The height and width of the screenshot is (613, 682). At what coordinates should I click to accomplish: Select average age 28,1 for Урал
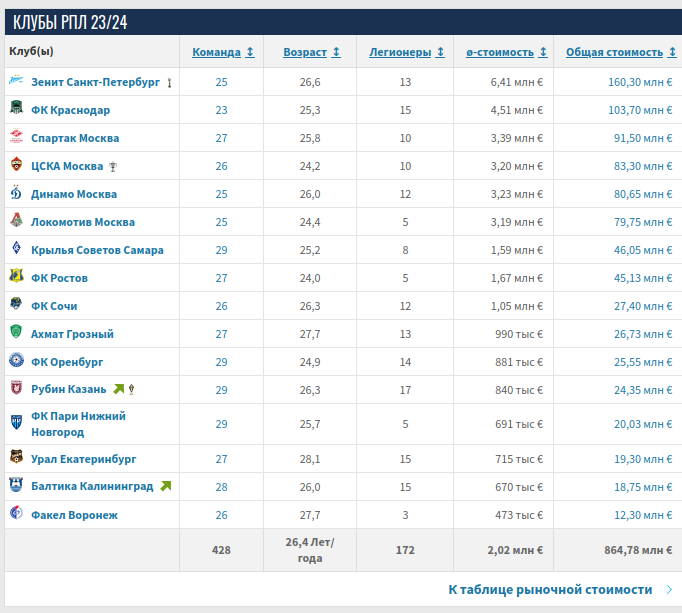[310, 459]
